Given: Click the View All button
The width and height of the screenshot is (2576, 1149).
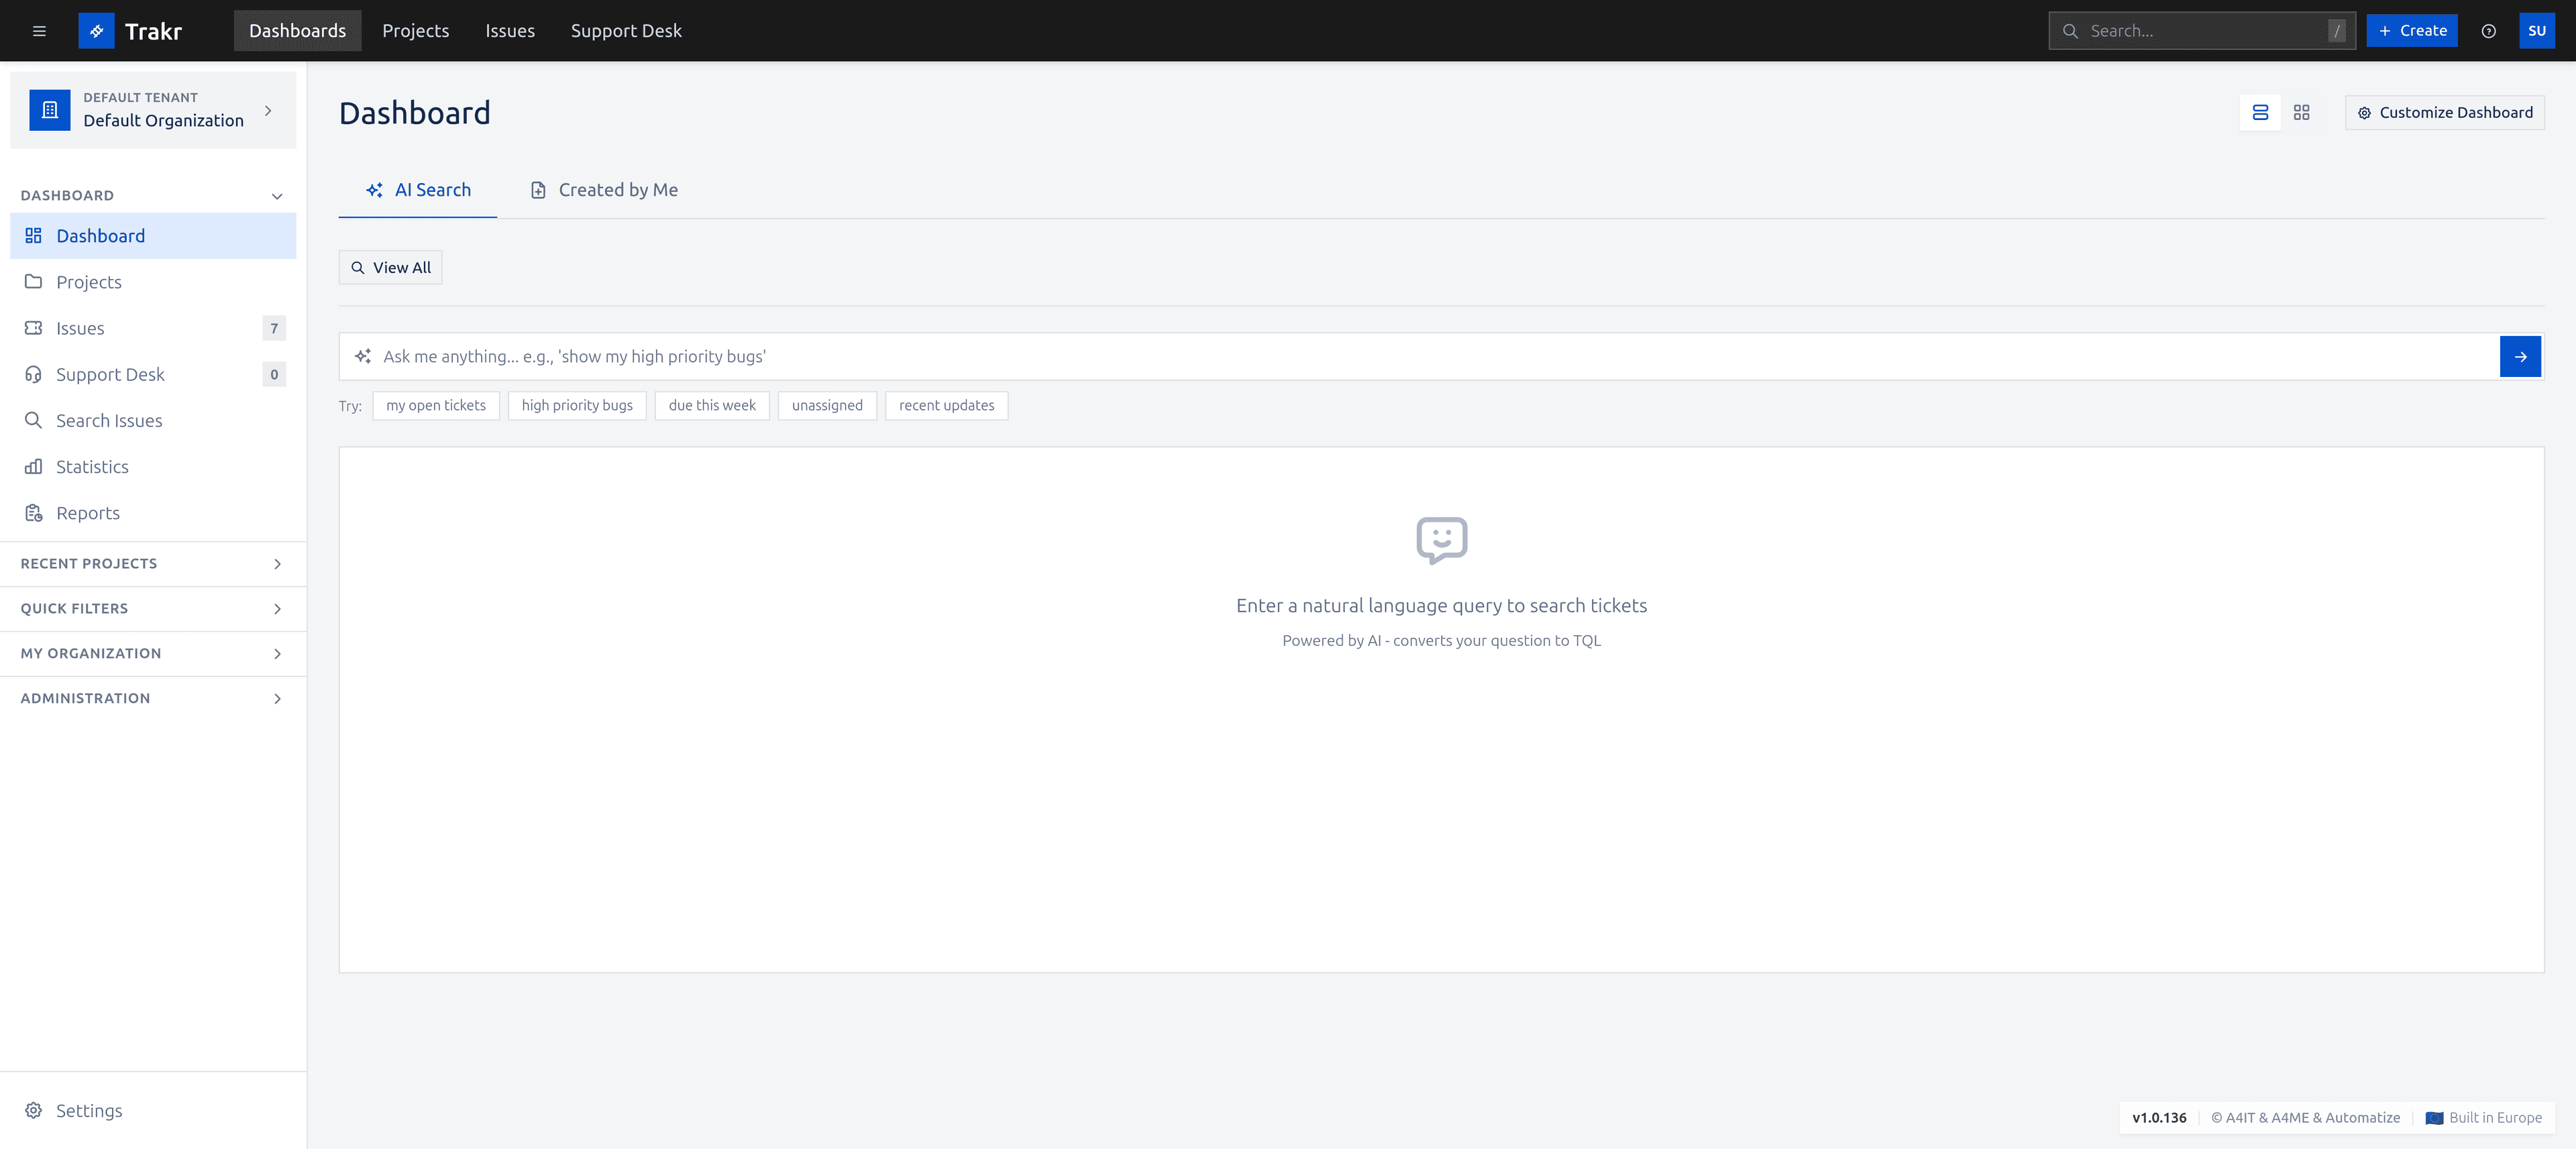Looking at the screenshot, I should coord(390,267).
